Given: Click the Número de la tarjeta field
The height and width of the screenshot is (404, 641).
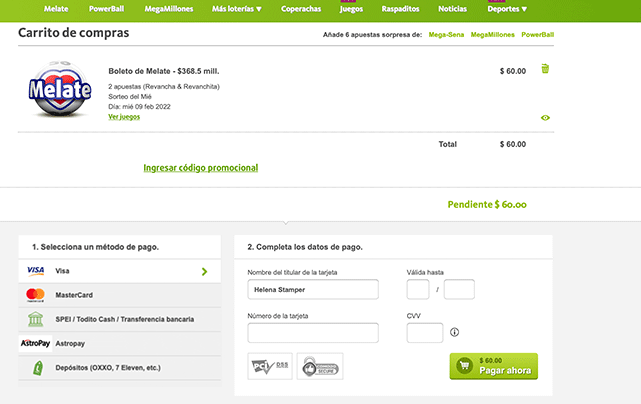Looking at the screenshot, I should 313,333.
